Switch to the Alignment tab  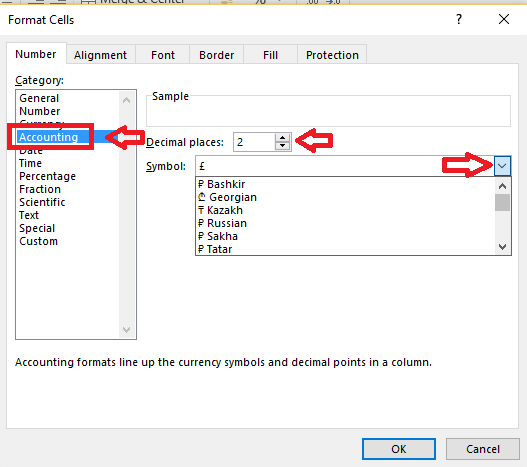(x=100, y=55)
